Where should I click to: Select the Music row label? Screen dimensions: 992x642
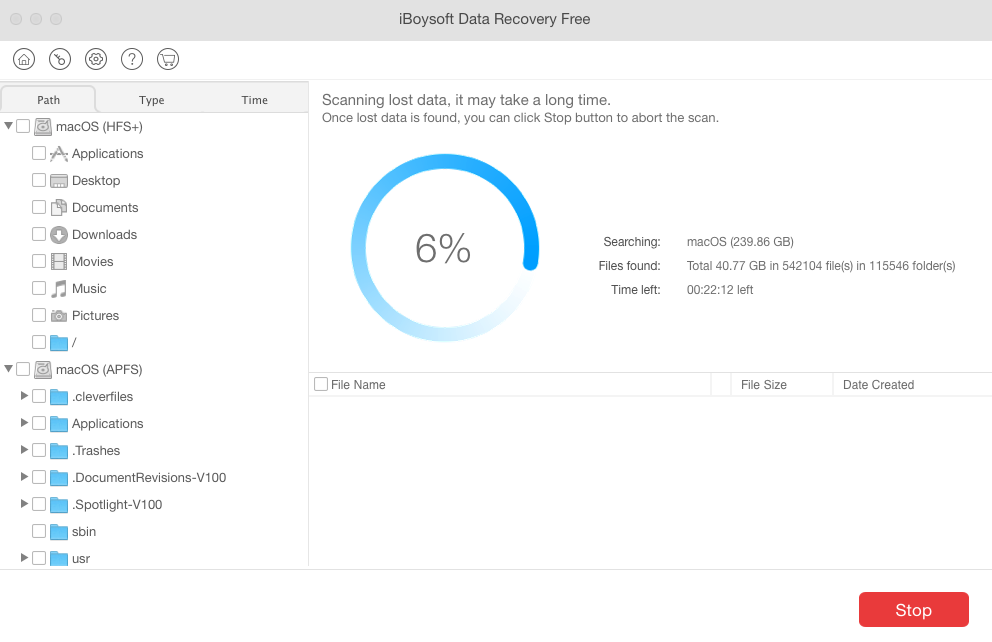(89, 288)
